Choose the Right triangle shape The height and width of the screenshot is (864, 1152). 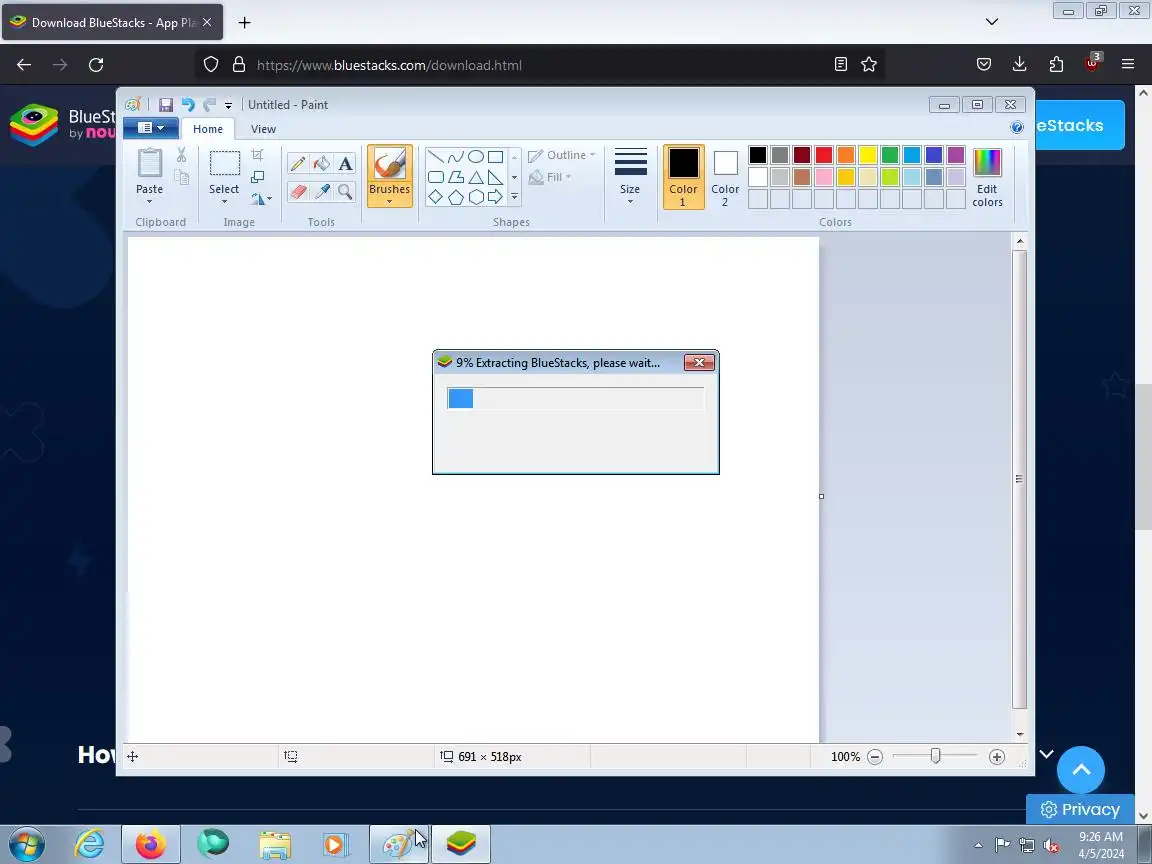495,177
